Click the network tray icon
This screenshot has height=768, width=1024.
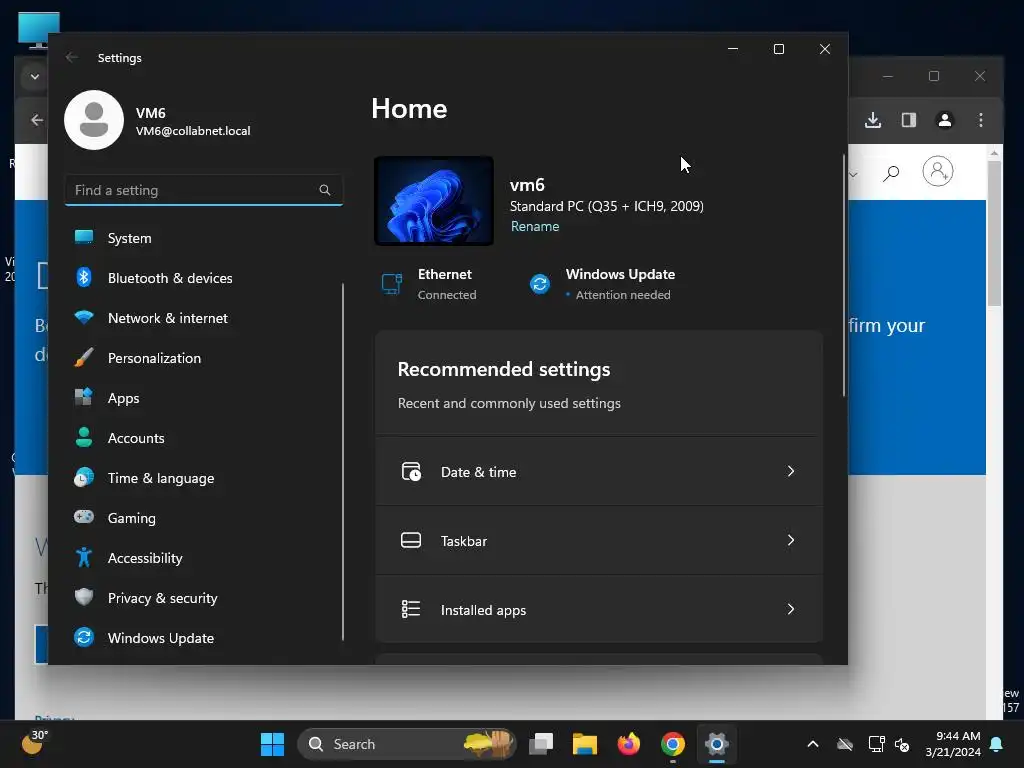(x=876, y=744)
